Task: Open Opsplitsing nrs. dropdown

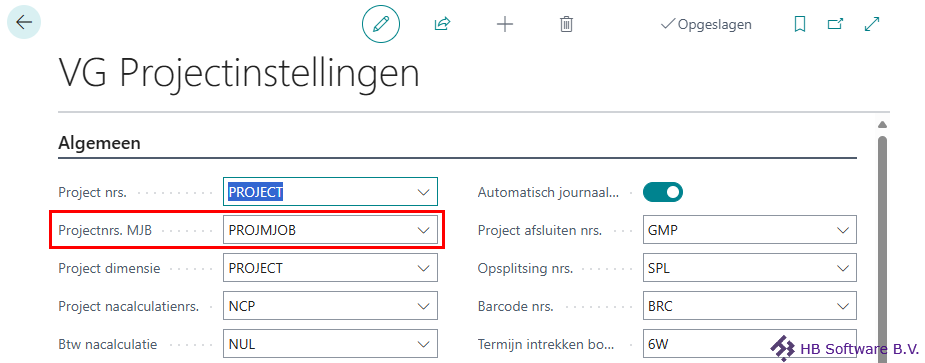Action: pyautogui.click(x=842, y=269)
